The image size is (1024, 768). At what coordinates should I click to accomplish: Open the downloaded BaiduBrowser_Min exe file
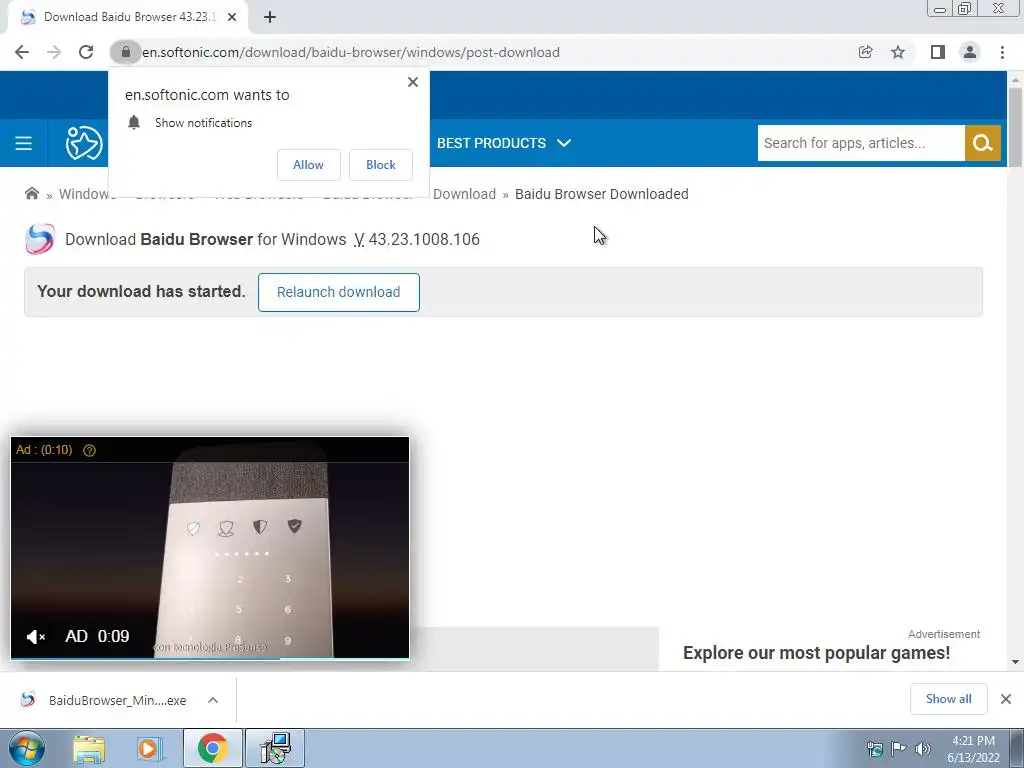click(103, 700)
